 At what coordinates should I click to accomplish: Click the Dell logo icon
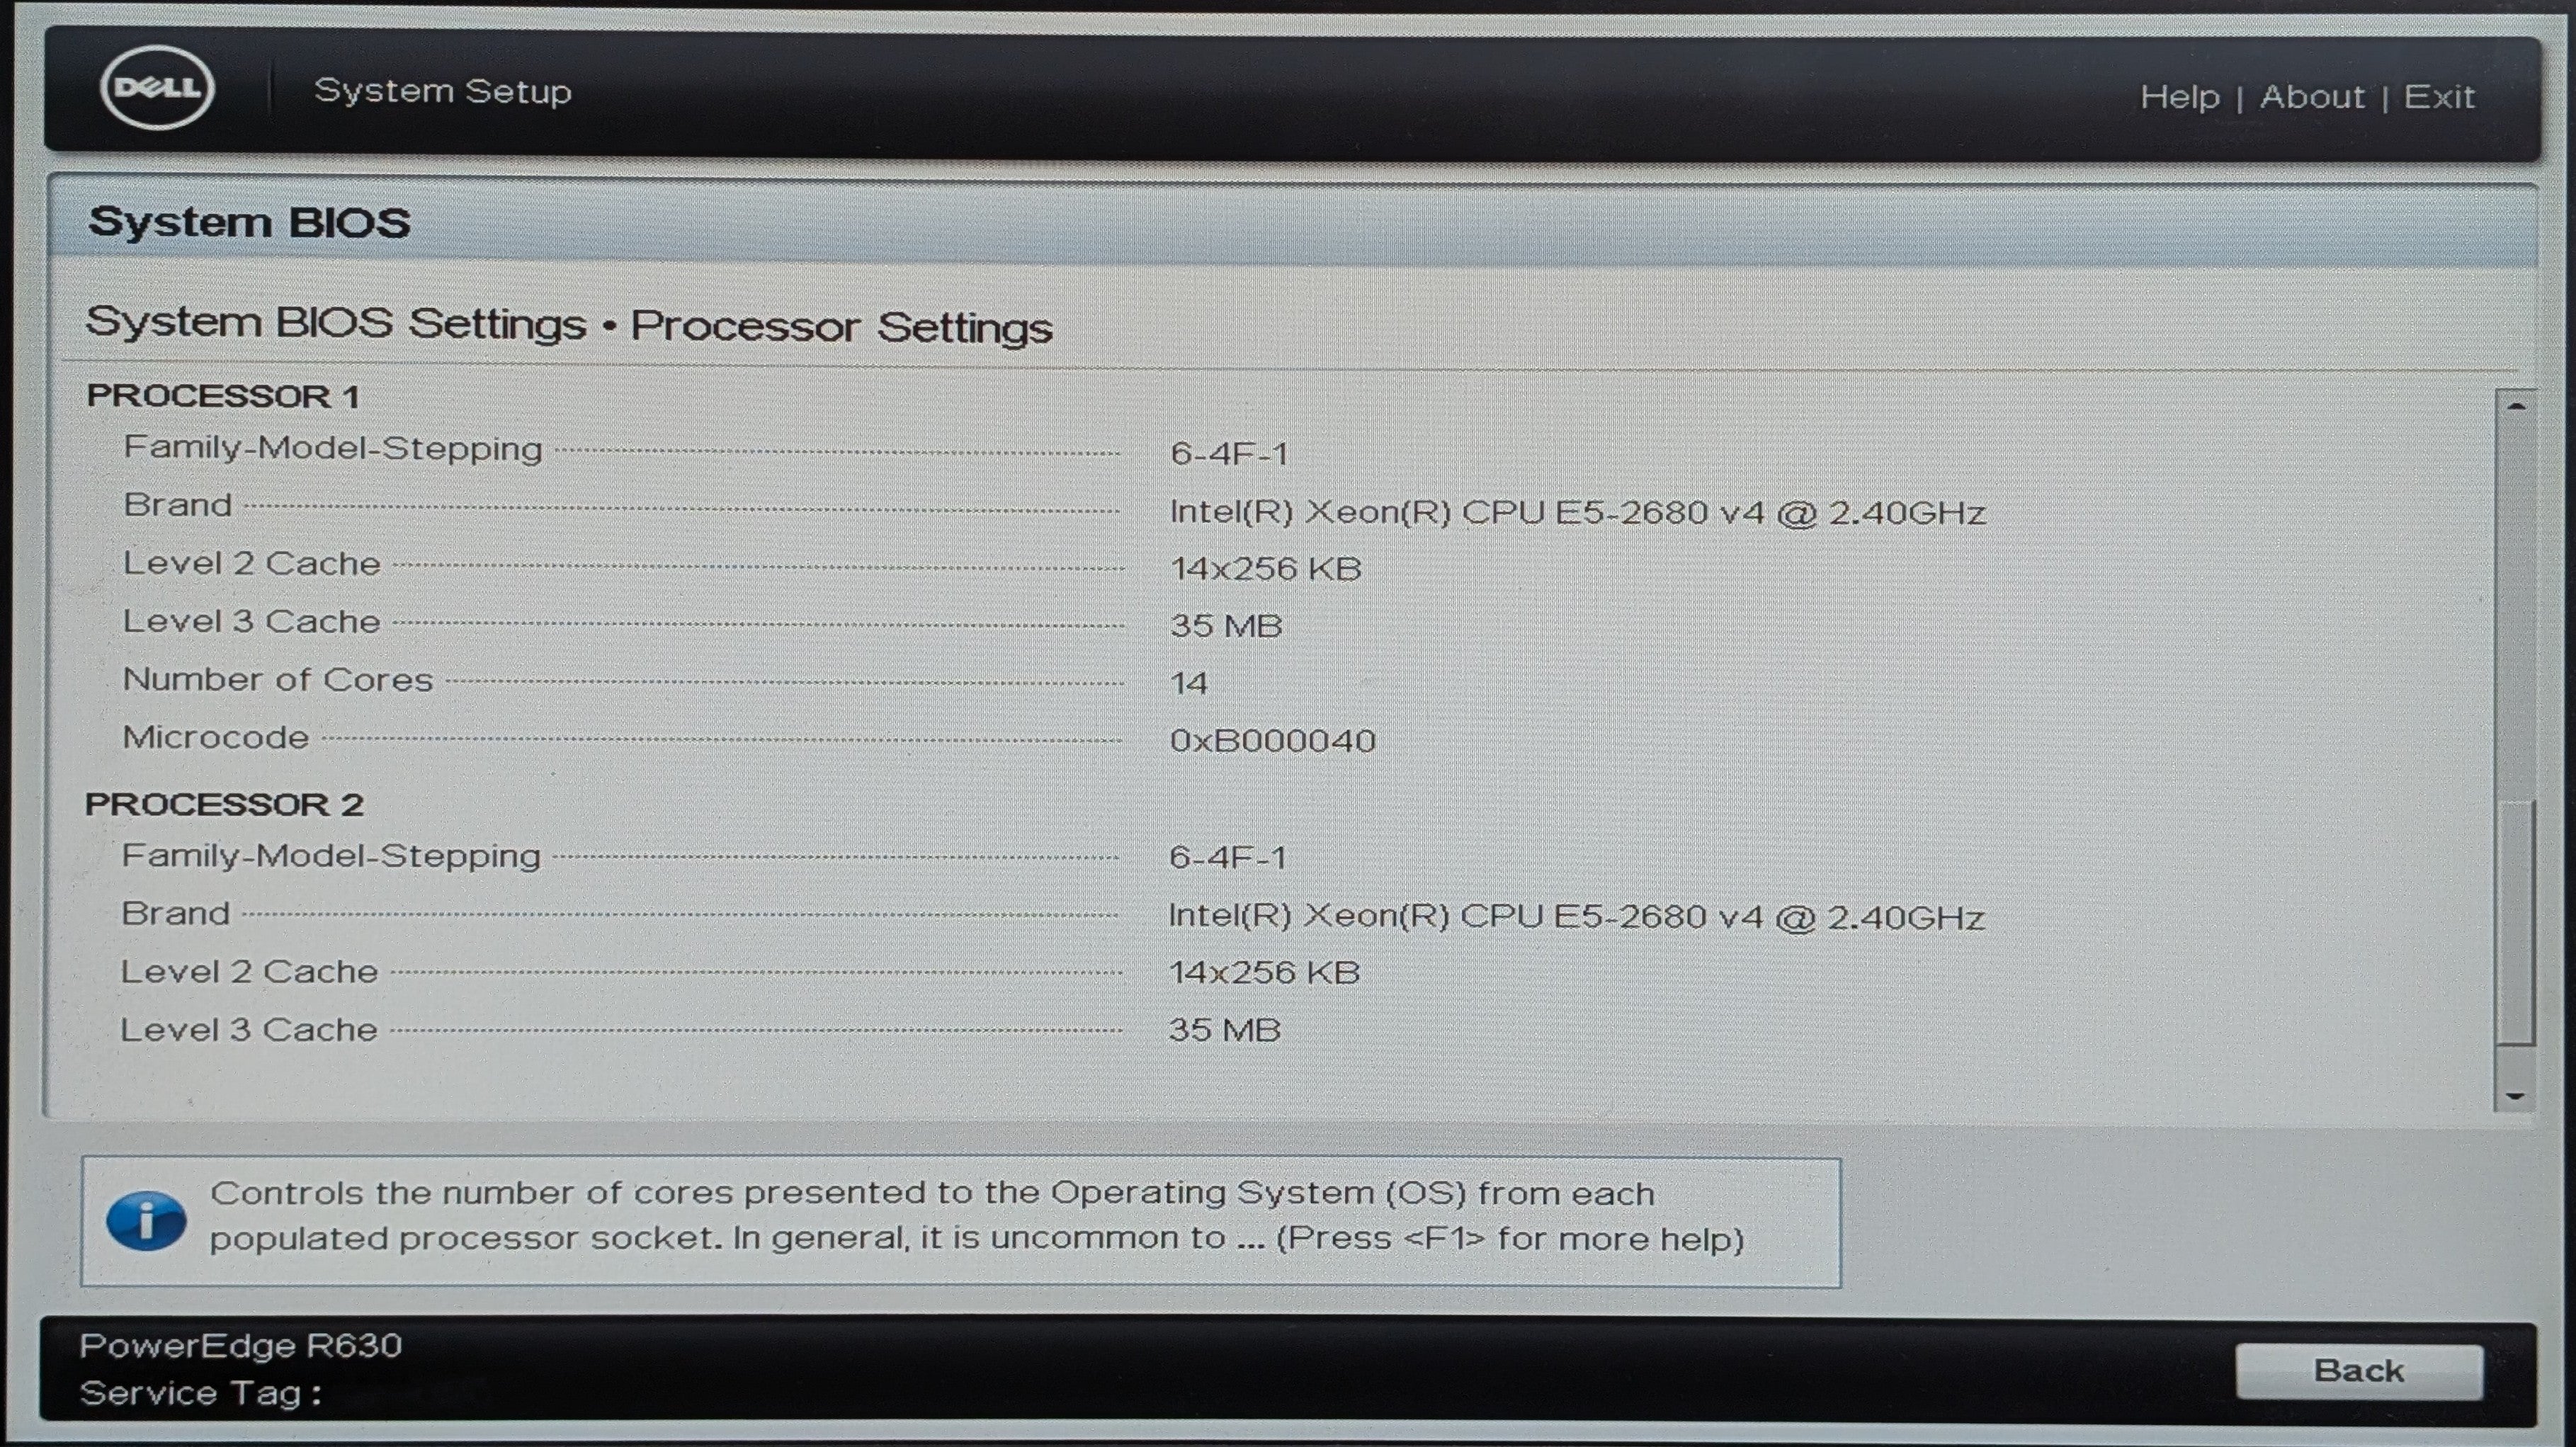click(x=157, y=88)
